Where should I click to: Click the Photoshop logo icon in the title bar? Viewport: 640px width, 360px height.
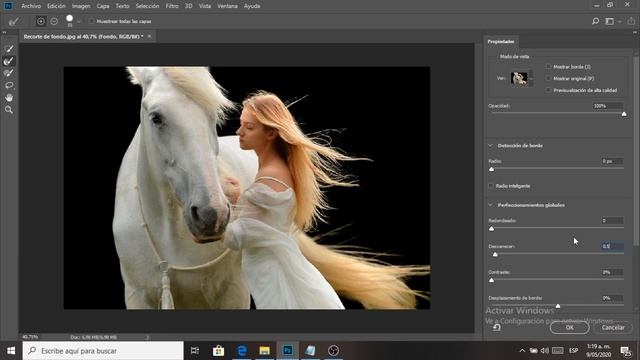pyautogui.click(x=8, y=6)
